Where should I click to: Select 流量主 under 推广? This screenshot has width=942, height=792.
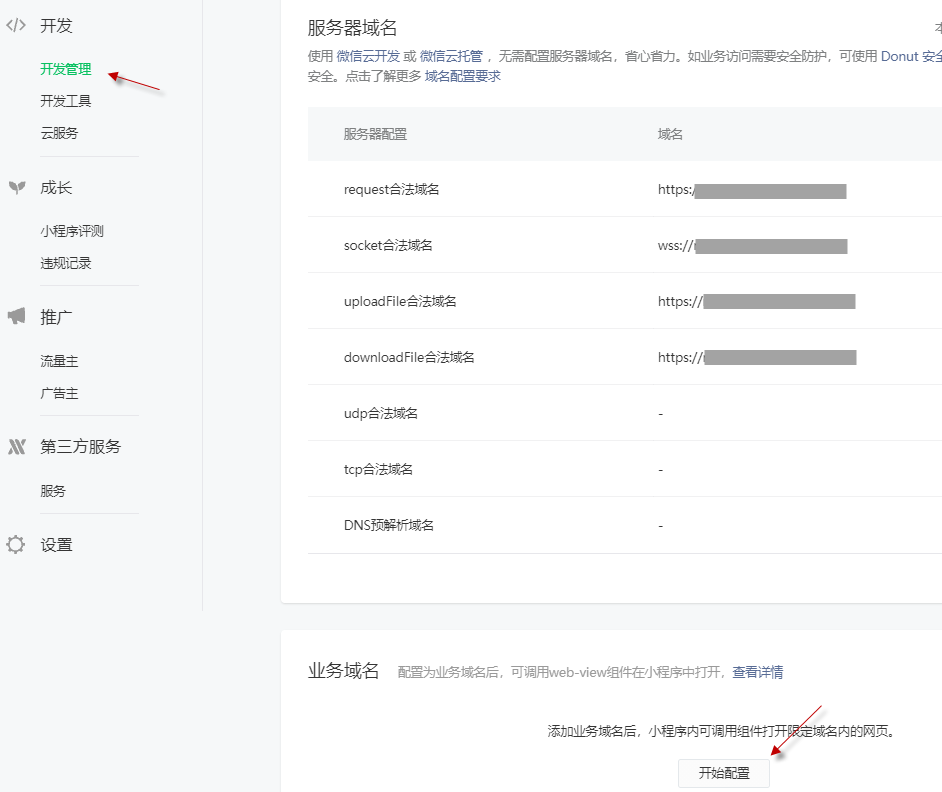59,361
